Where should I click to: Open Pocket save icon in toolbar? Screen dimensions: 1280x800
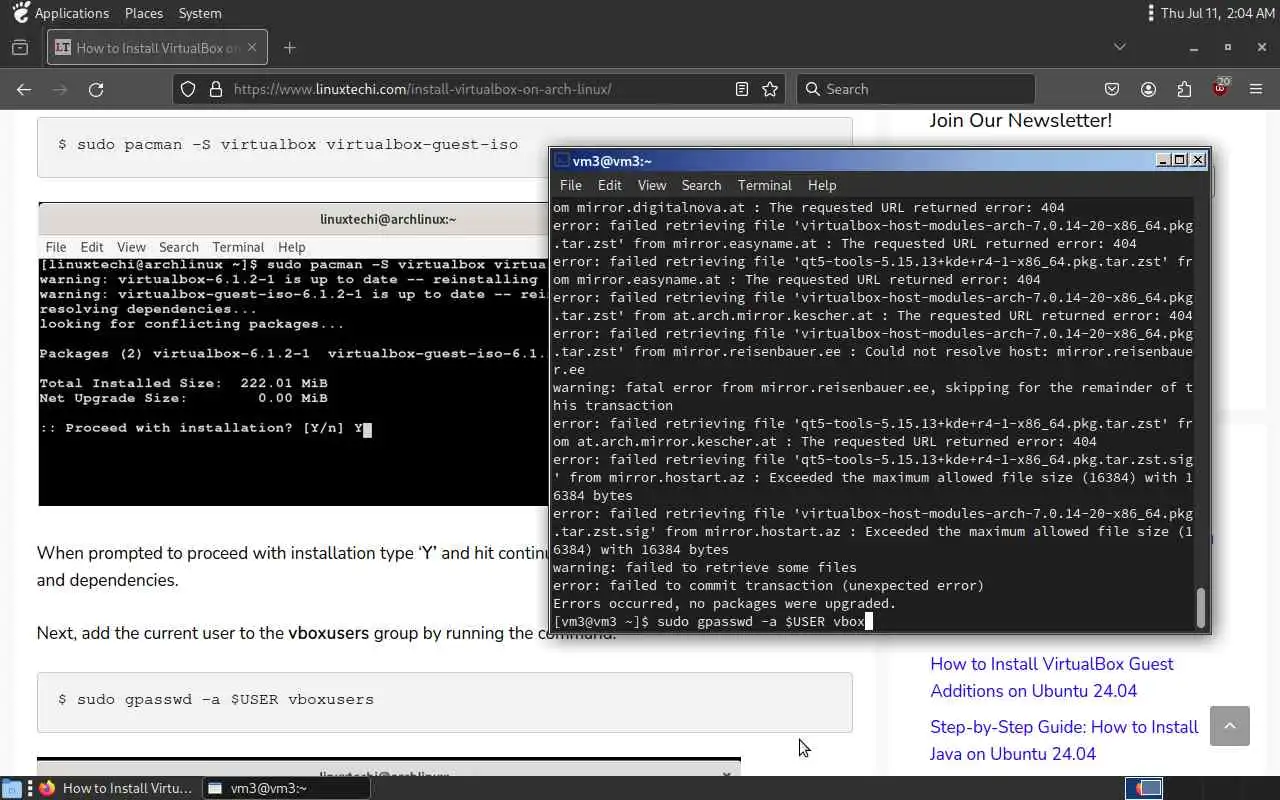(1112, 89)
